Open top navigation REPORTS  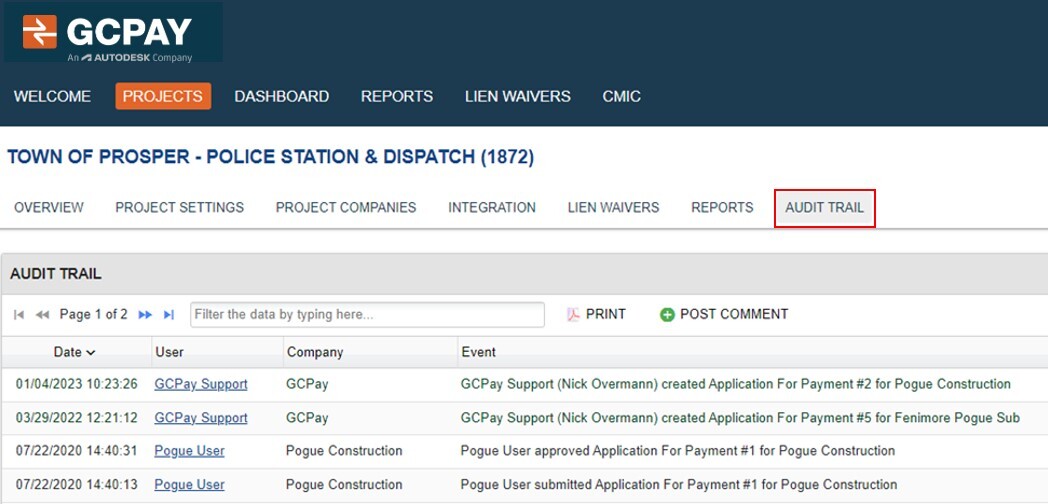click(397, 96)
